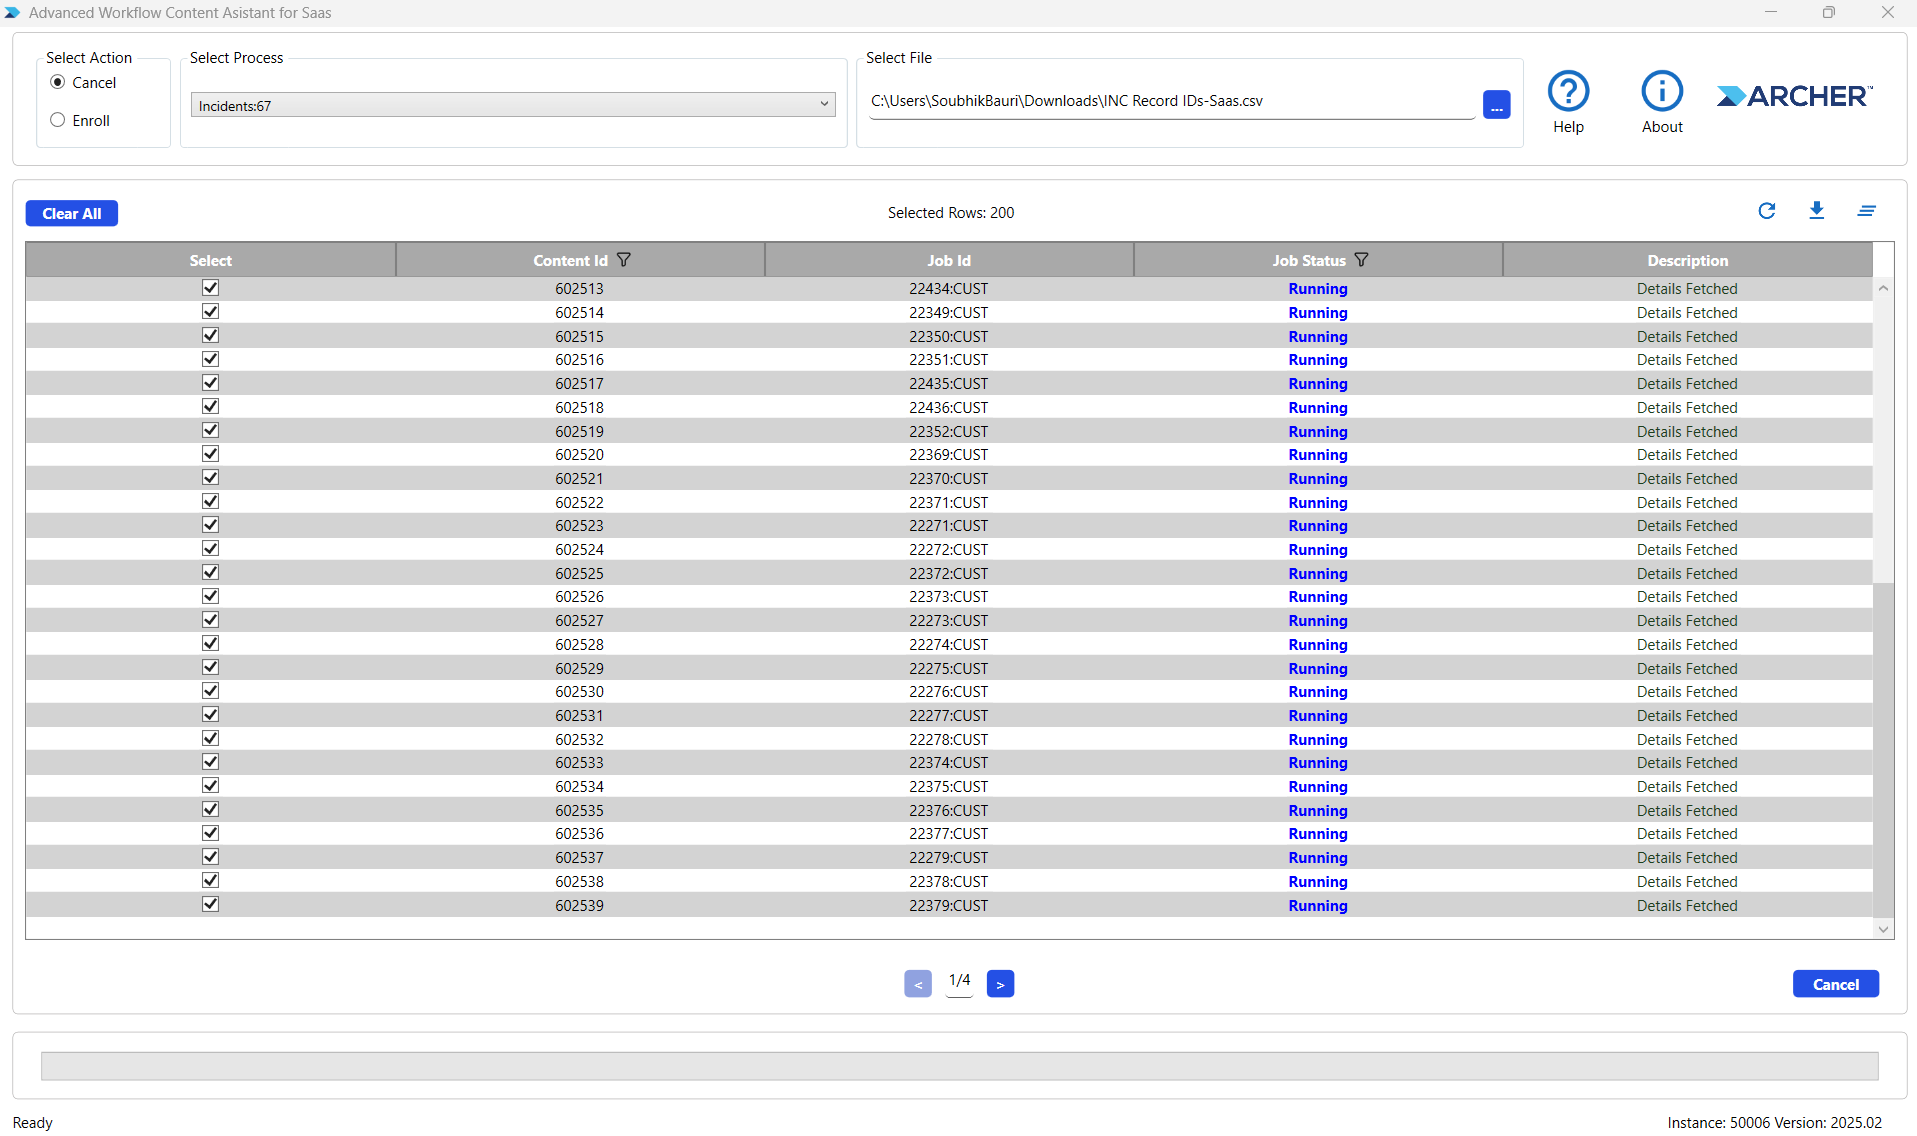Click Job Id cell 22369:CUST

coord(949,454)
